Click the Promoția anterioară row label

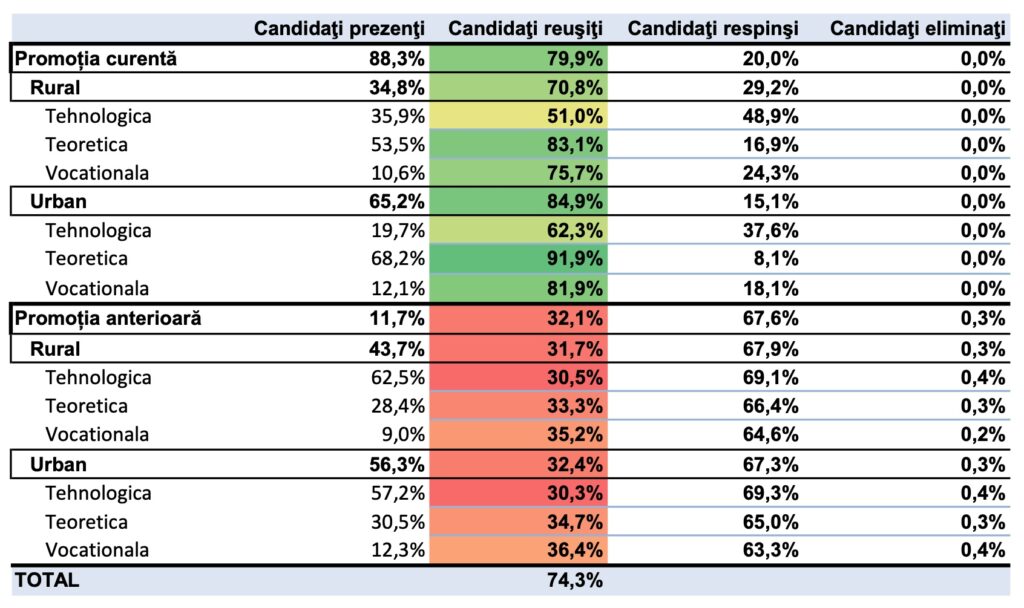[x=107, y=319]
